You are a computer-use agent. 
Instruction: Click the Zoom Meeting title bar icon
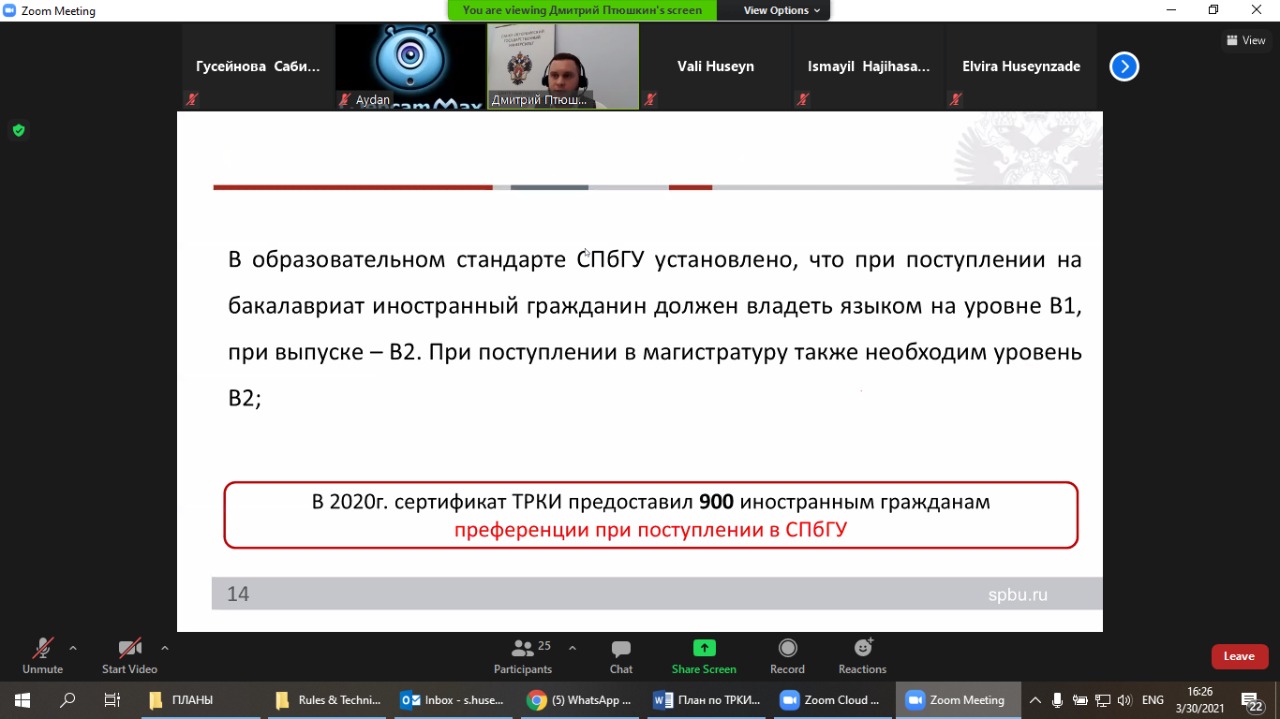pyautogui.click(x=10, y=10)
